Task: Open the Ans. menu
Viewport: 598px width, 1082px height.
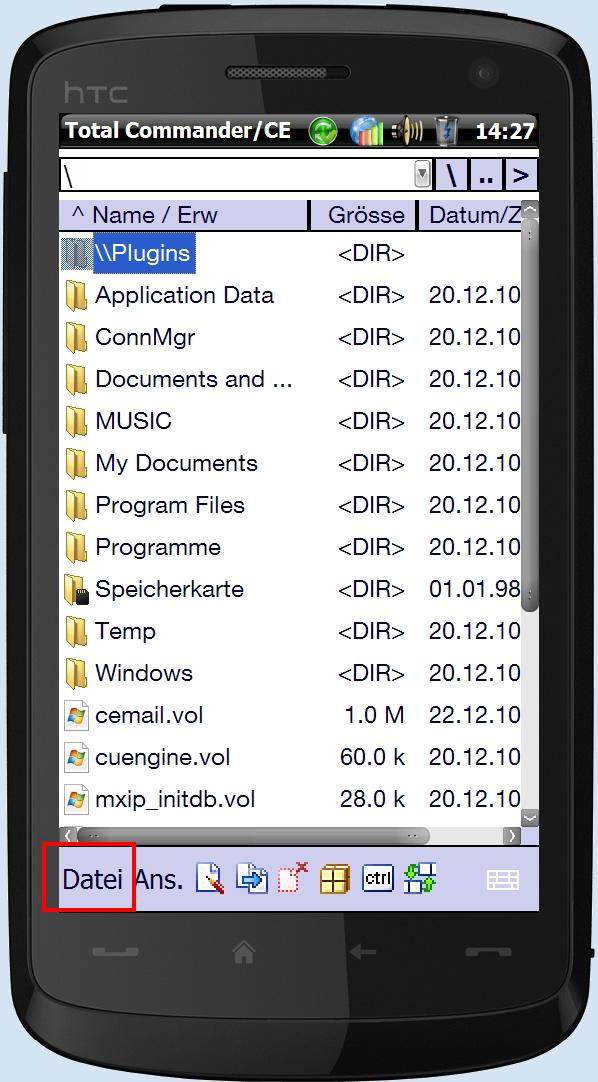Action: (159, 880)
